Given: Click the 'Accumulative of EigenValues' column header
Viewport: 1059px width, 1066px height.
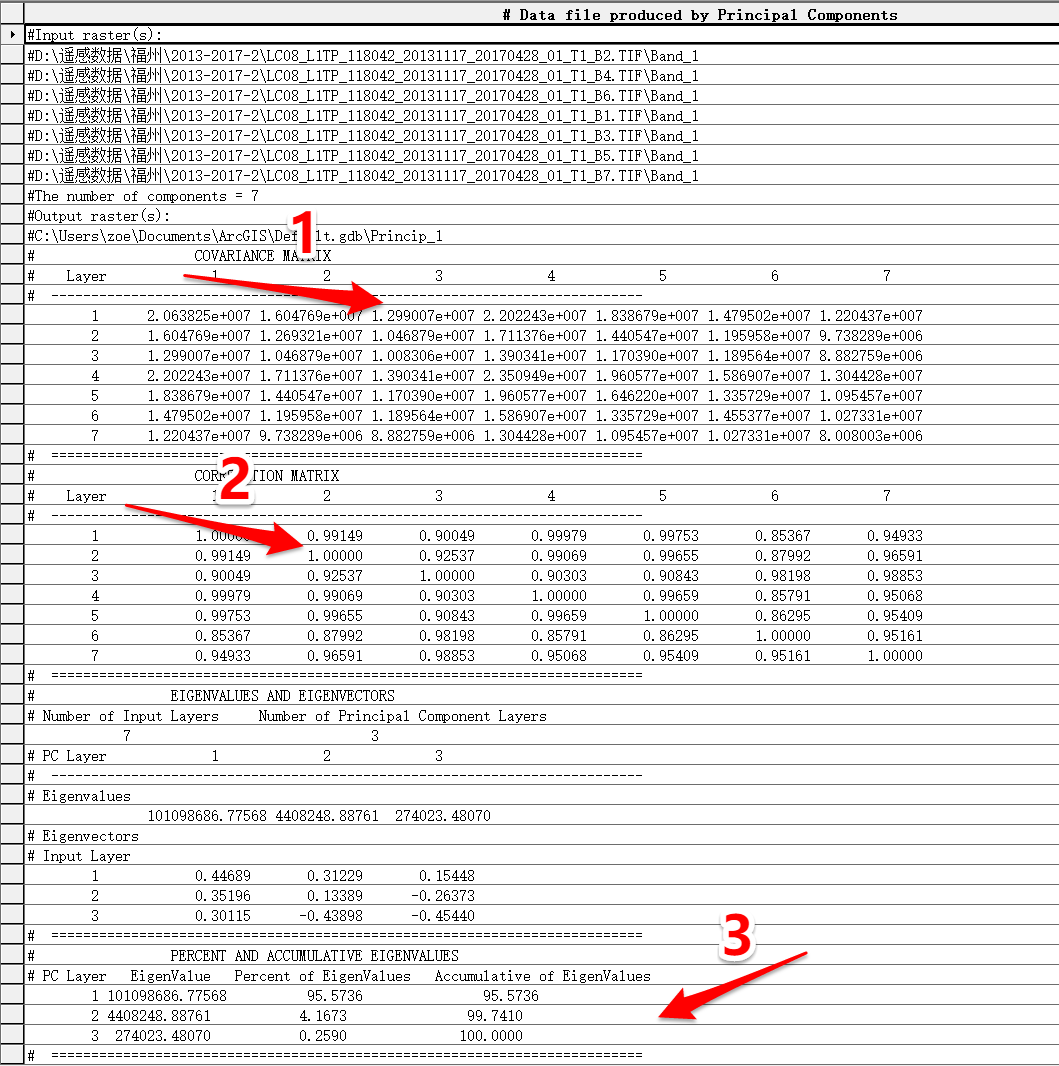Looking at the screenshot, I should [542, 976].
